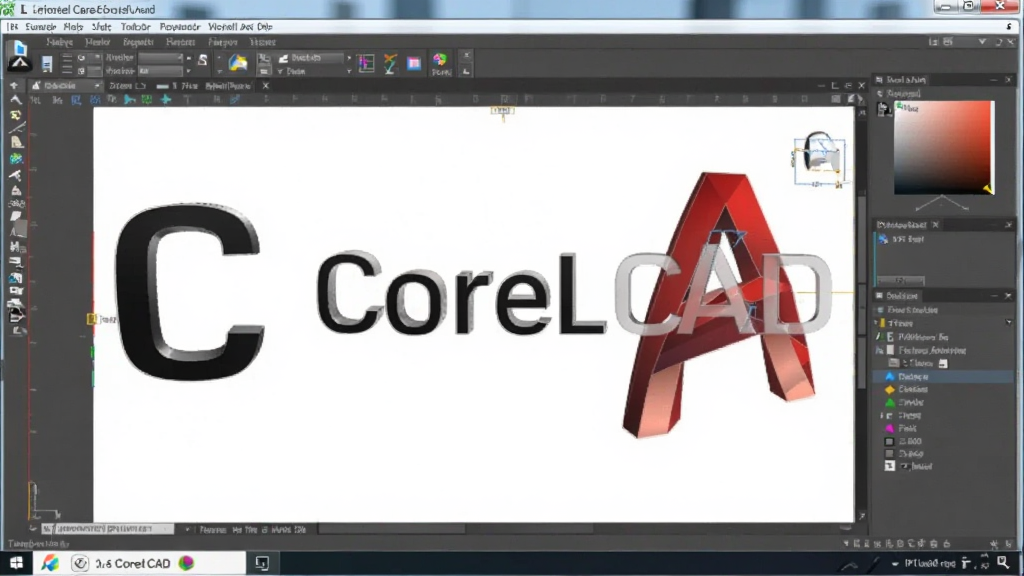Click the yellow marker at color picker's bottom-right corner
Screen dimensions: 1024x576
tap(988, 189)
